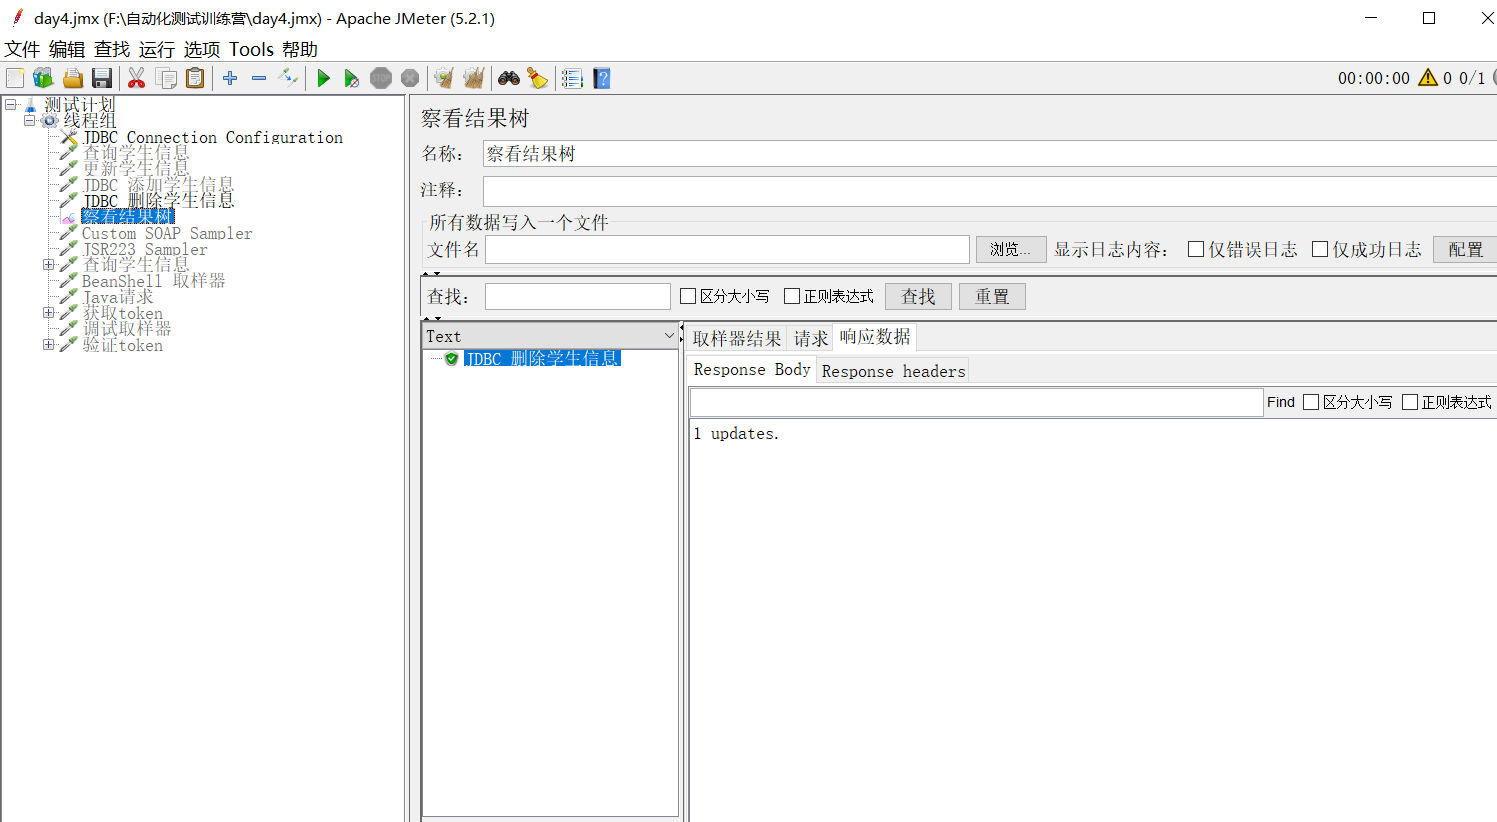Select the Response Body tab
The height and width of the screenshot is (822, 1497).
point(752,370)
